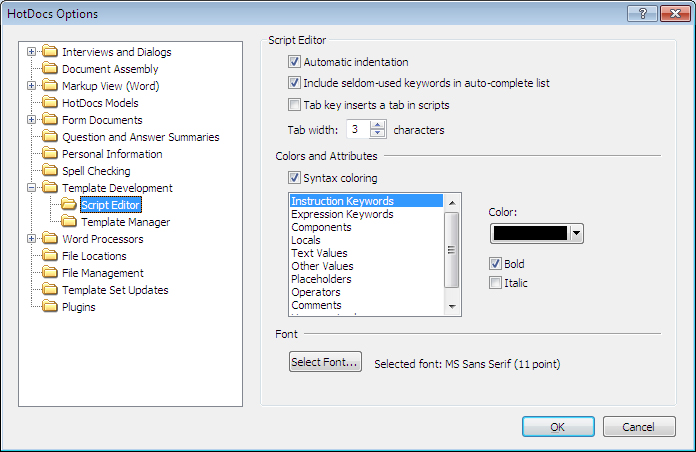Uncheck the Bold attribute checkbox
The image size is (696, 452).
coord(495,264)
